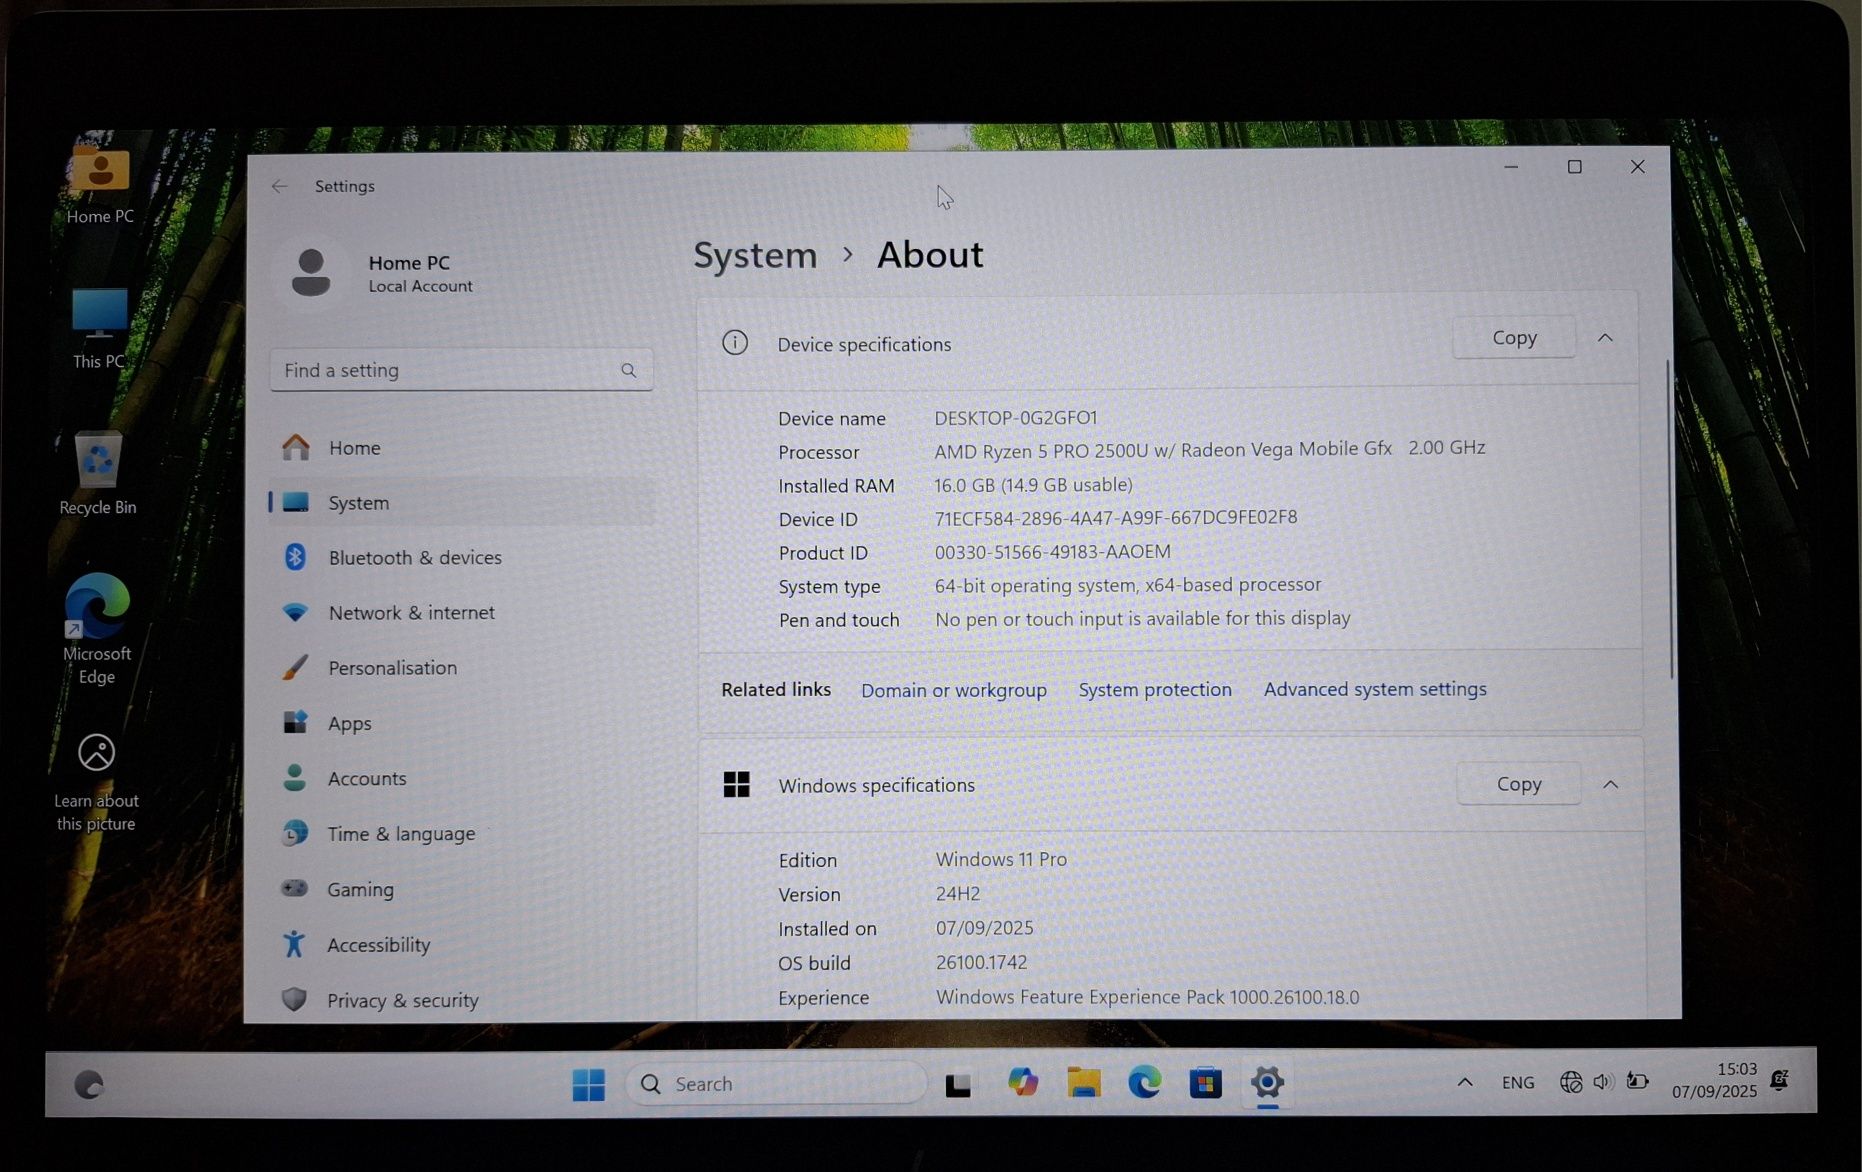
Task: Launch Copilot from the taskbar
Action: pos(1022,1083)
